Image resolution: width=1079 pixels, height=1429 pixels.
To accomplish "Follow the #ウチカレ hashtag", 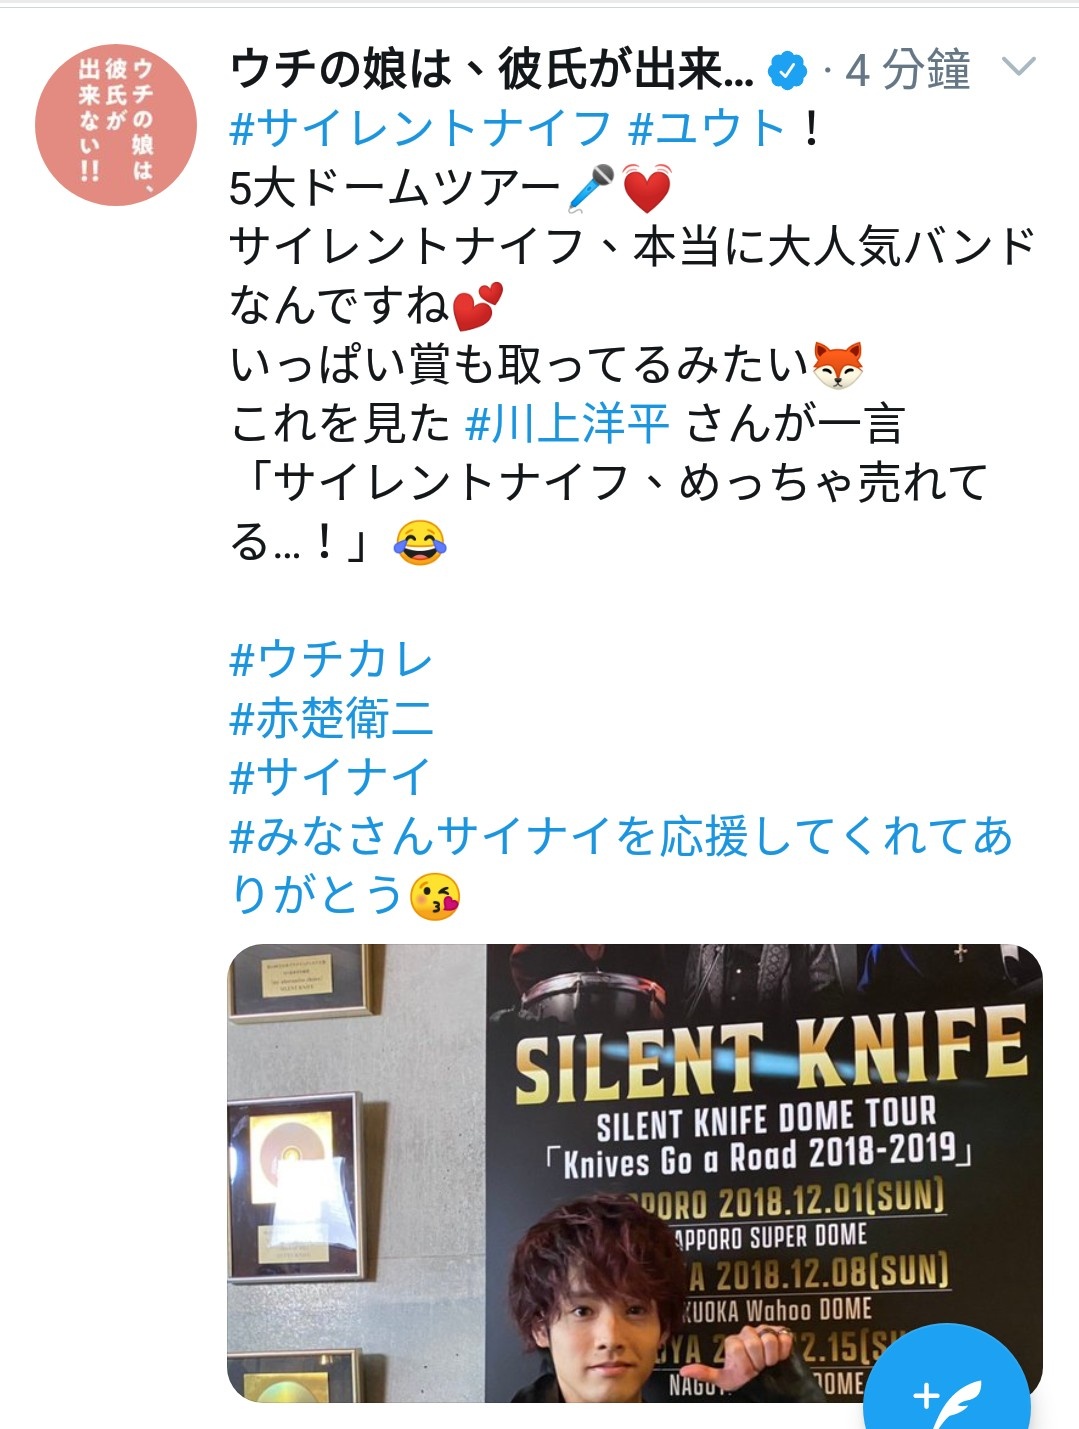I will tap(331, 660).
